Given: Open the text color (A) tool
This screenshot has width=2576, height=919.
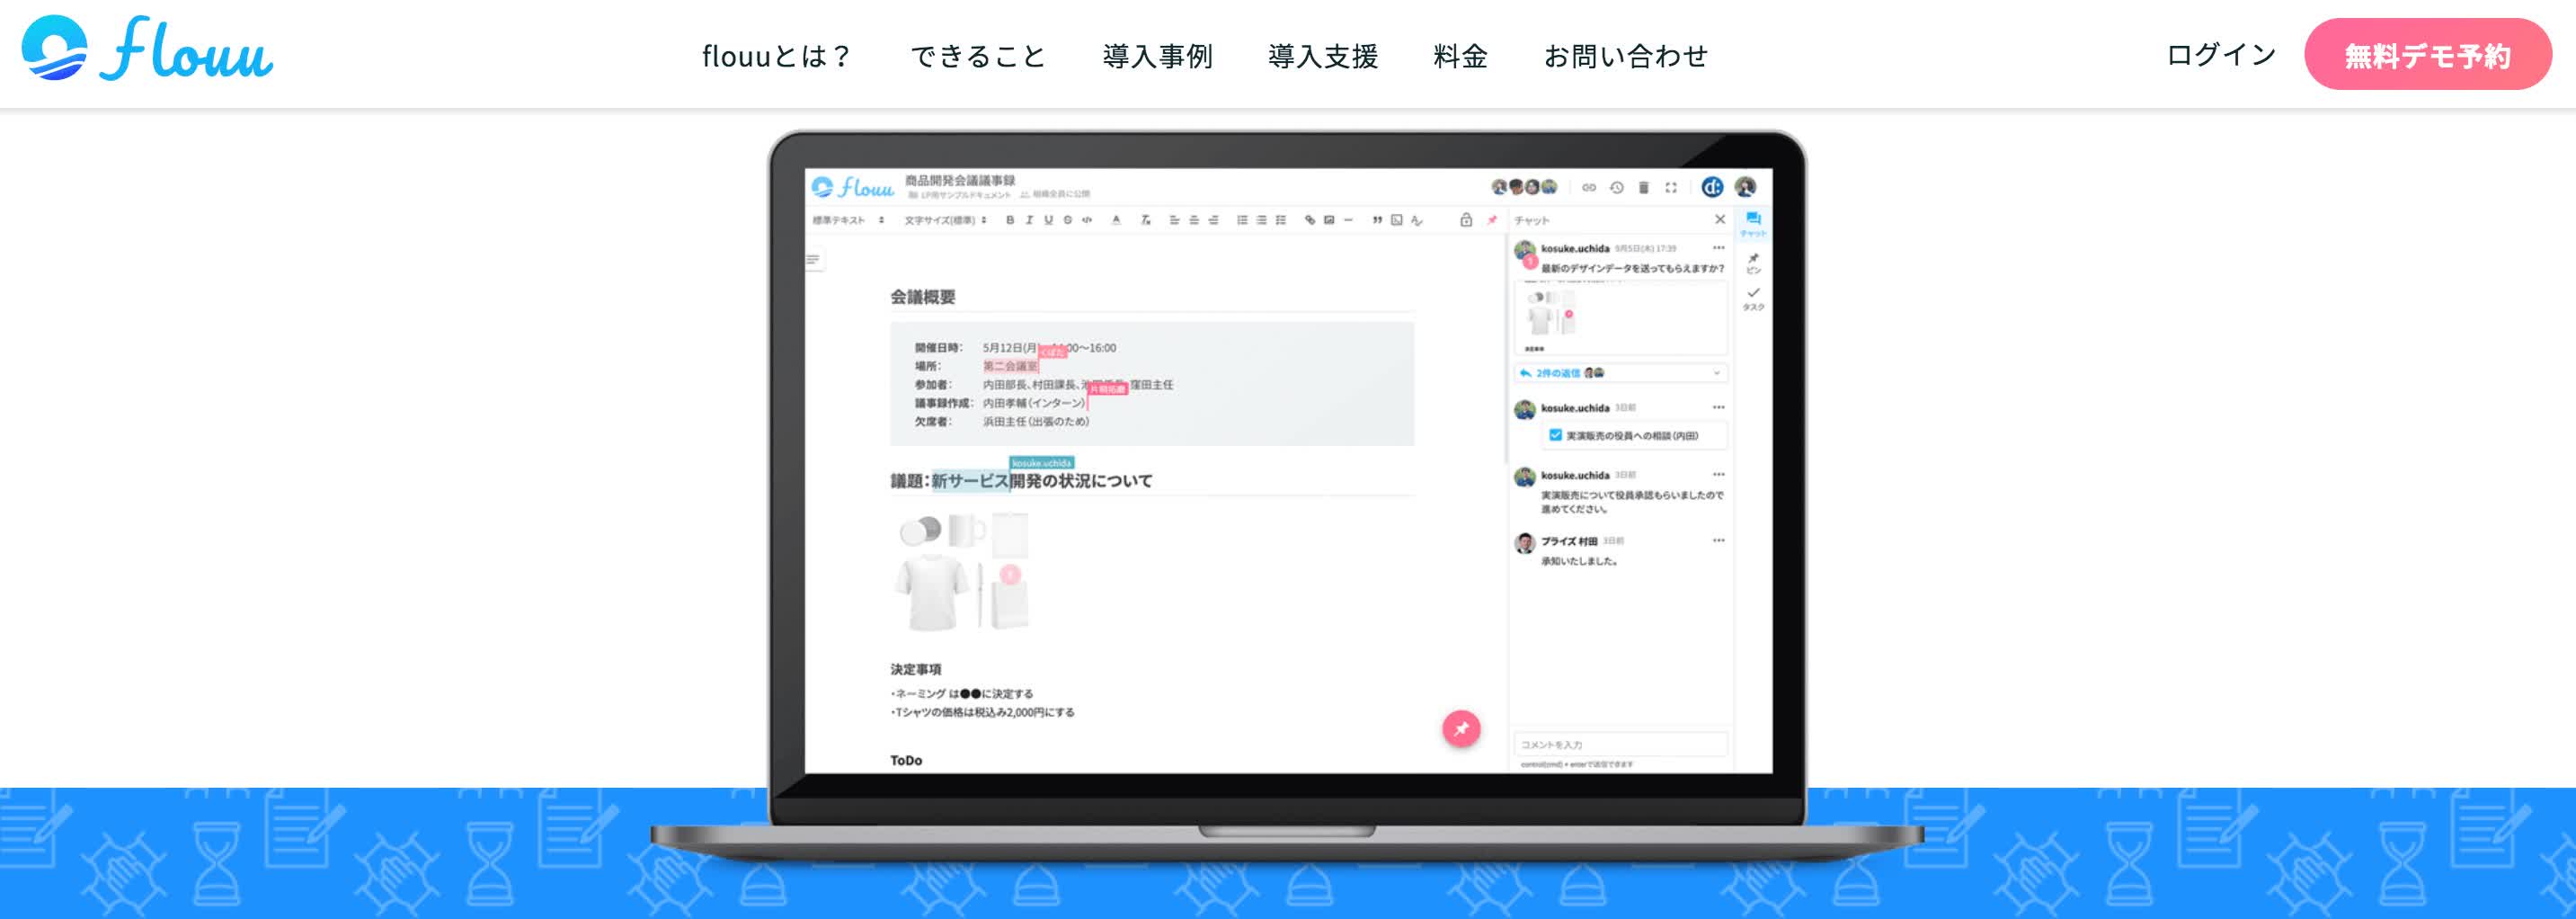Looking at the screenshot, I should [x=1116, y=220].
